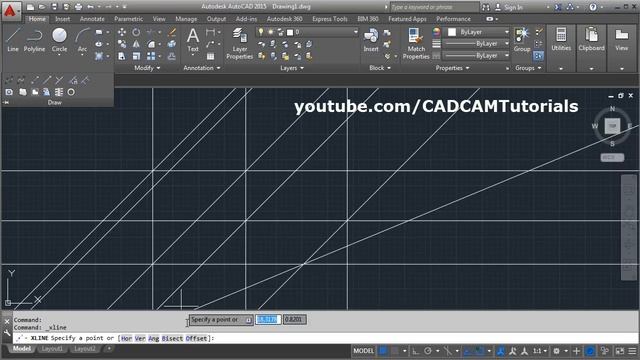Open annotation scale 1:1 dropdown
Image resolution: width=640 pixels, height=360 pixels.
click(x=540, y=351)
